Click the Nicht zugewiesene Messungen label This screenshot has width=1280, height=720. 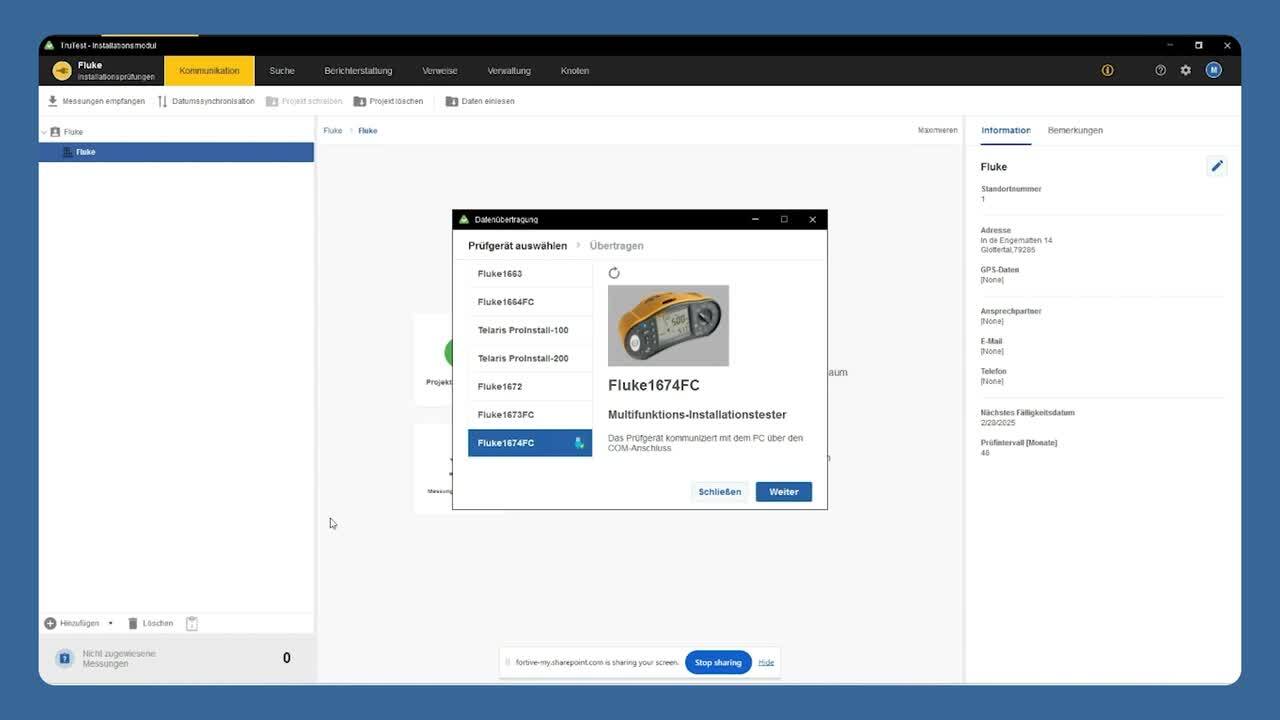point(119,658)
